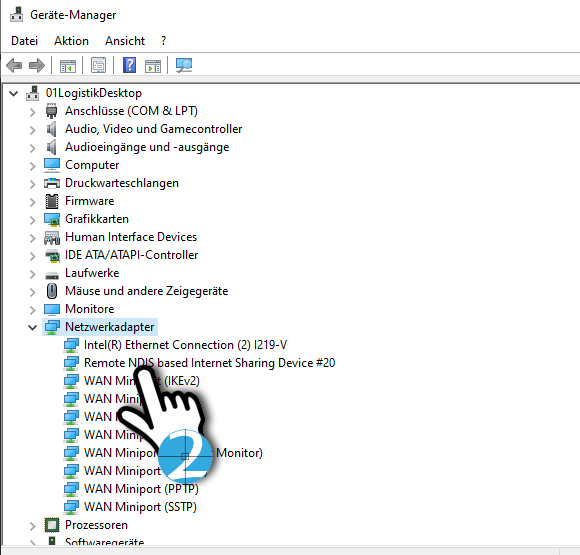Viewport: 580px width, 555px height.
Task: Open the blue Help question mark icon
Action: 129,65
